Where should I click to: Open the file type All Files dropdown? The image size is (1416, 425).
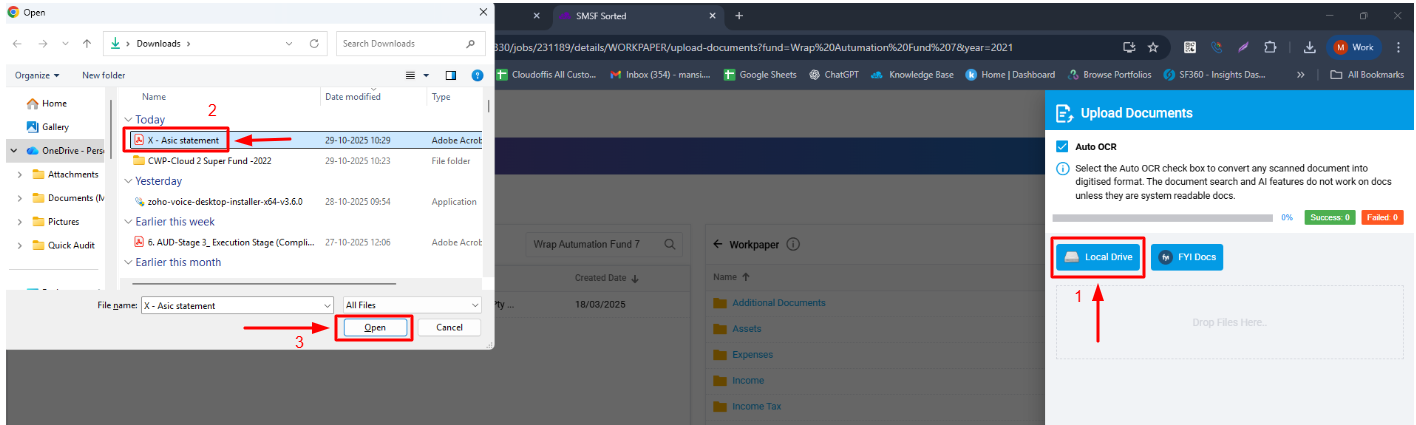pyautogui.click(x=411, y=305)
